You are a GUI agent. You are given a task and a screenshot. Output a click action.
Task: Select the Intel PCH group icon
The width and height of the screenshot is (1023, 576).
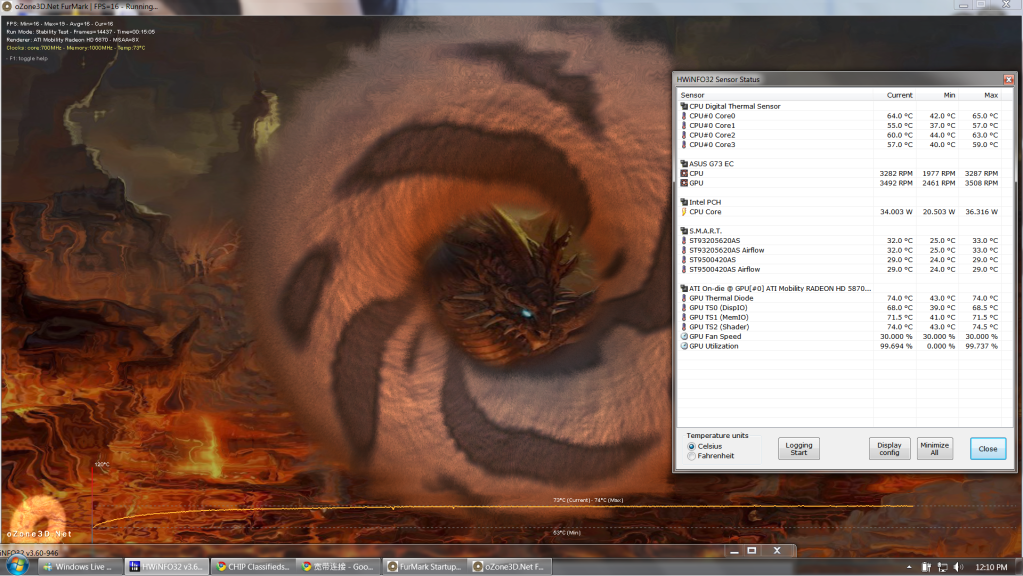pyautogui.click(x=684, y=202)
